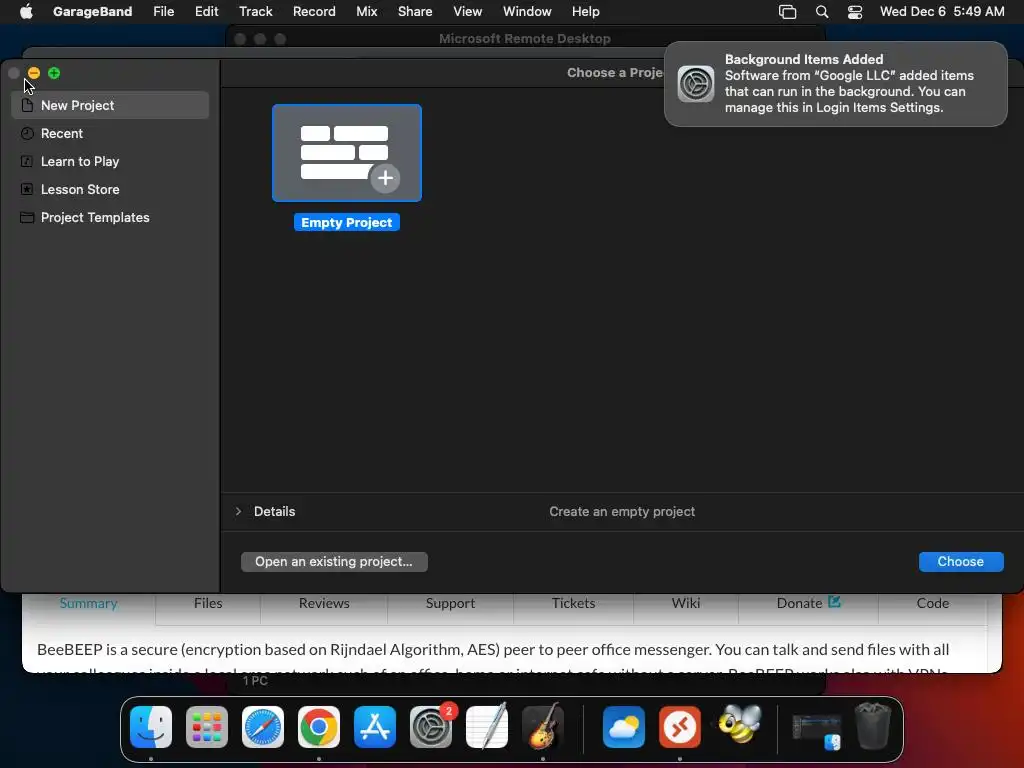Screen dimensions: 1024x768
Task: Click the Recent clock icon
Action: pyautogui.click(x=27, y=133)
